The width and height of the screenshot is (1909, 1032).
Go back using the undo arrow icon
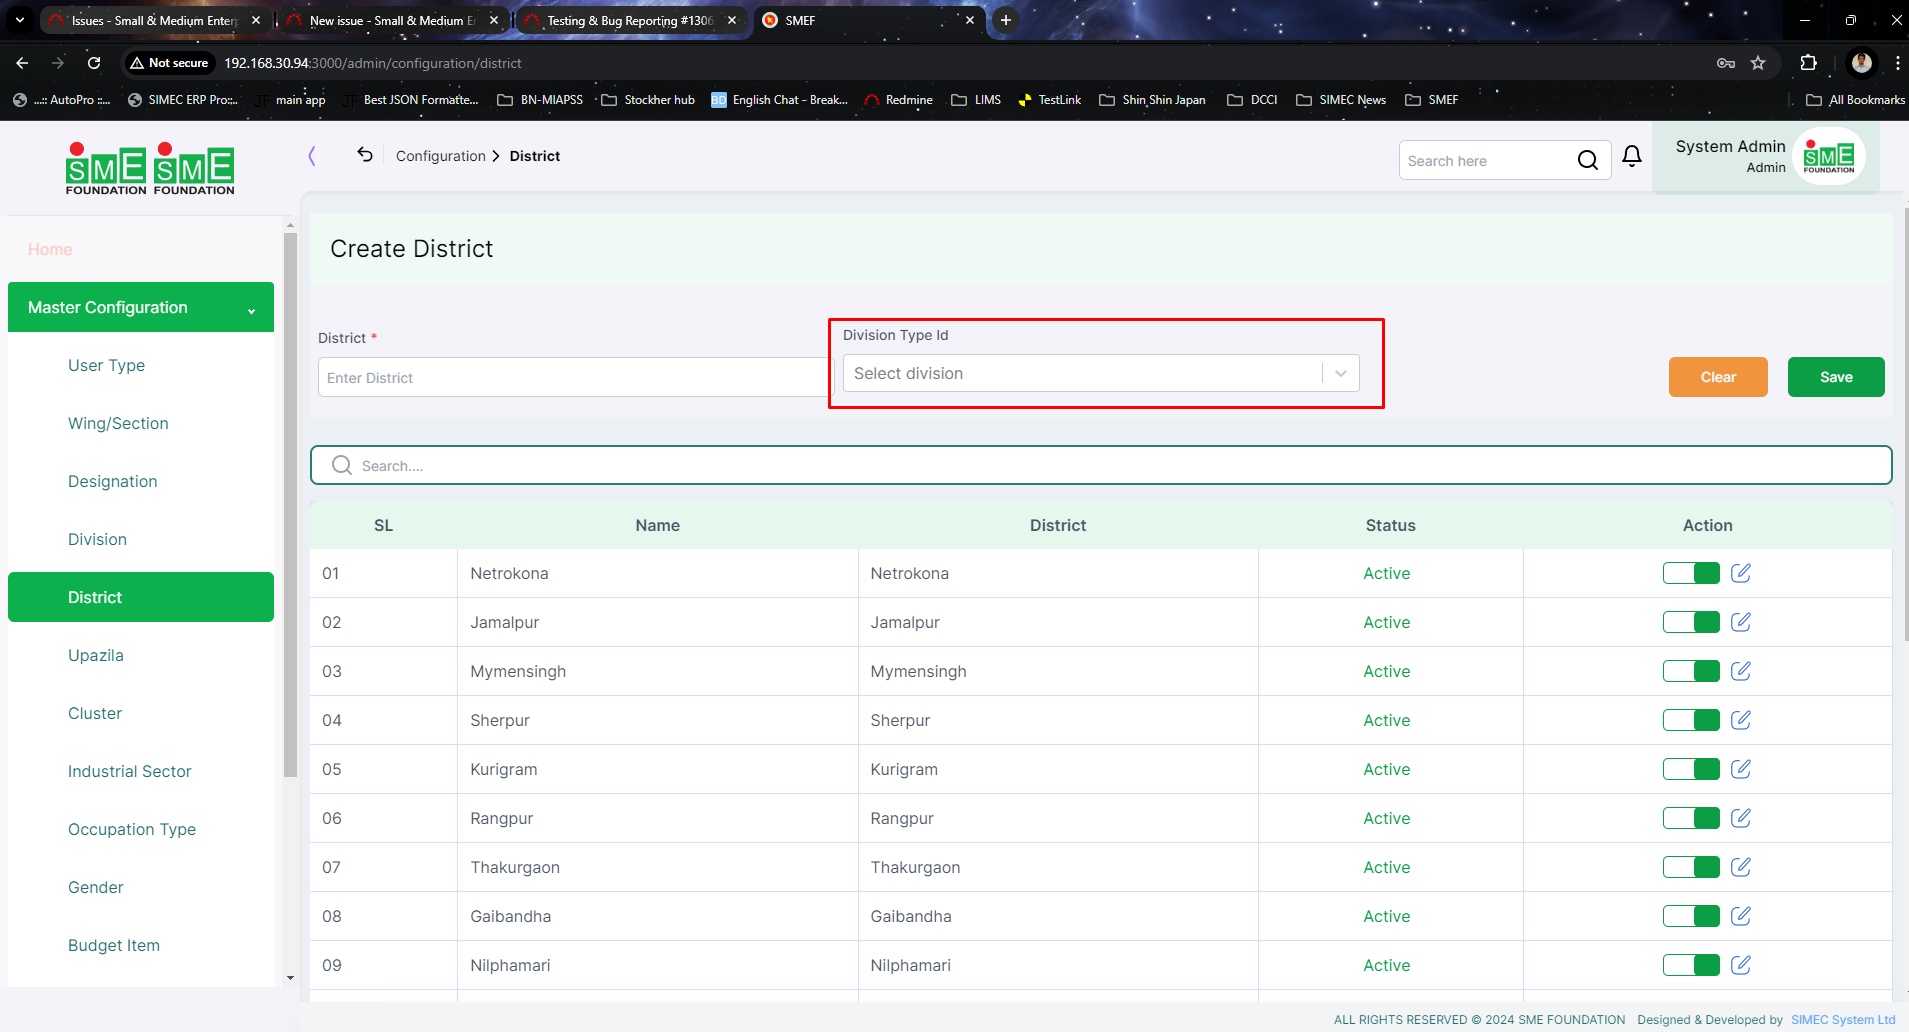coord(365,155)
